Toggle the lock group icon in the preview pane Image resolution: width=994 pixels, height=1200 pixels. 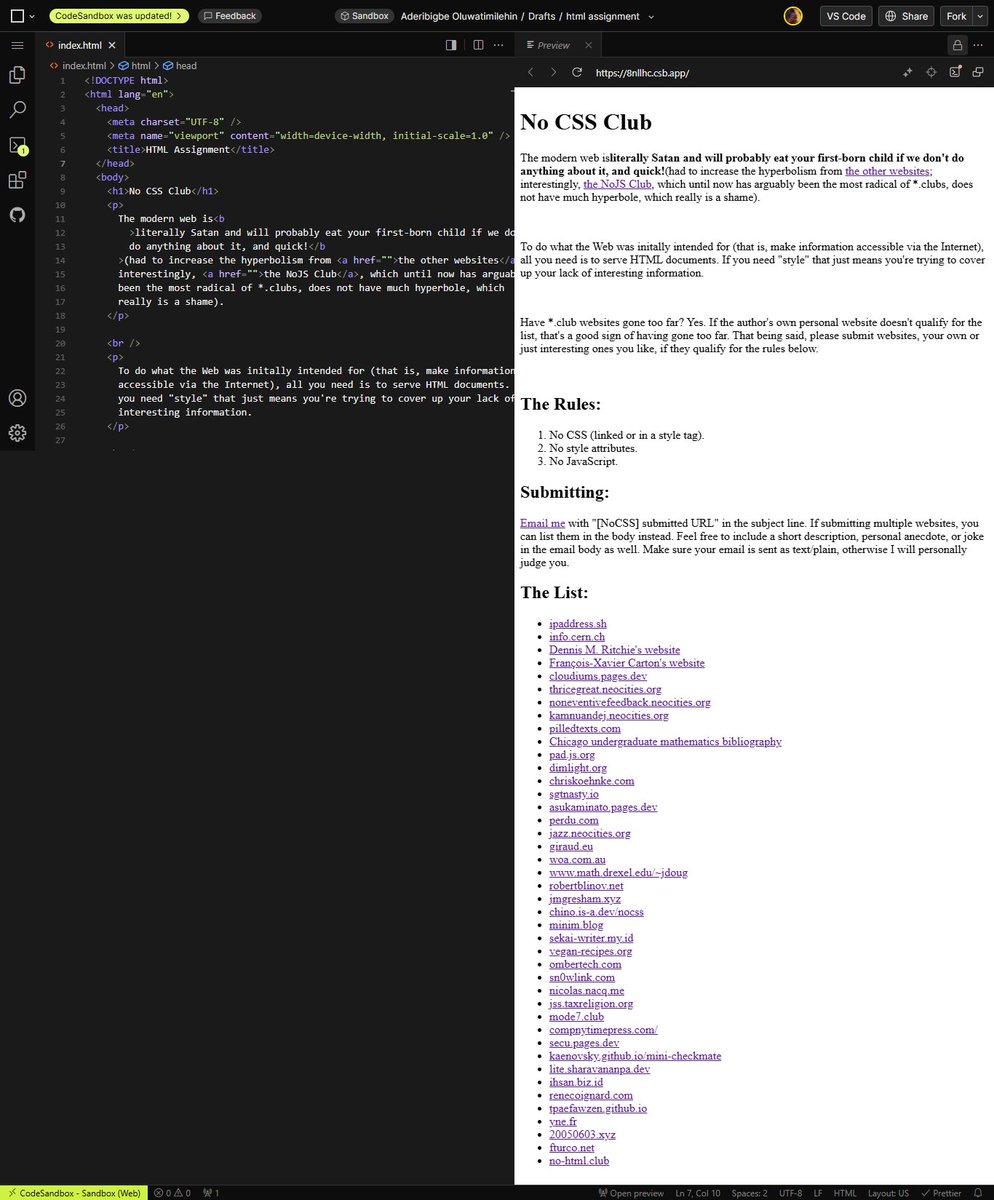click(x=957, y=45)
